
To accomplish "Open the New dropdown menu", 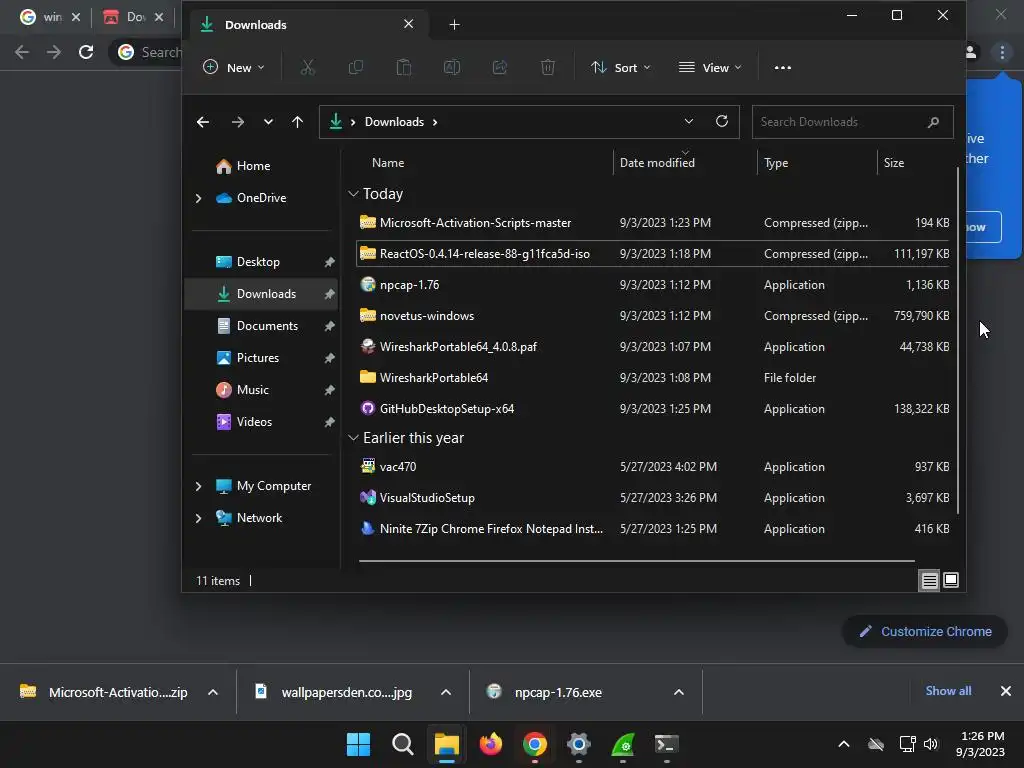I will click(234, 67).
